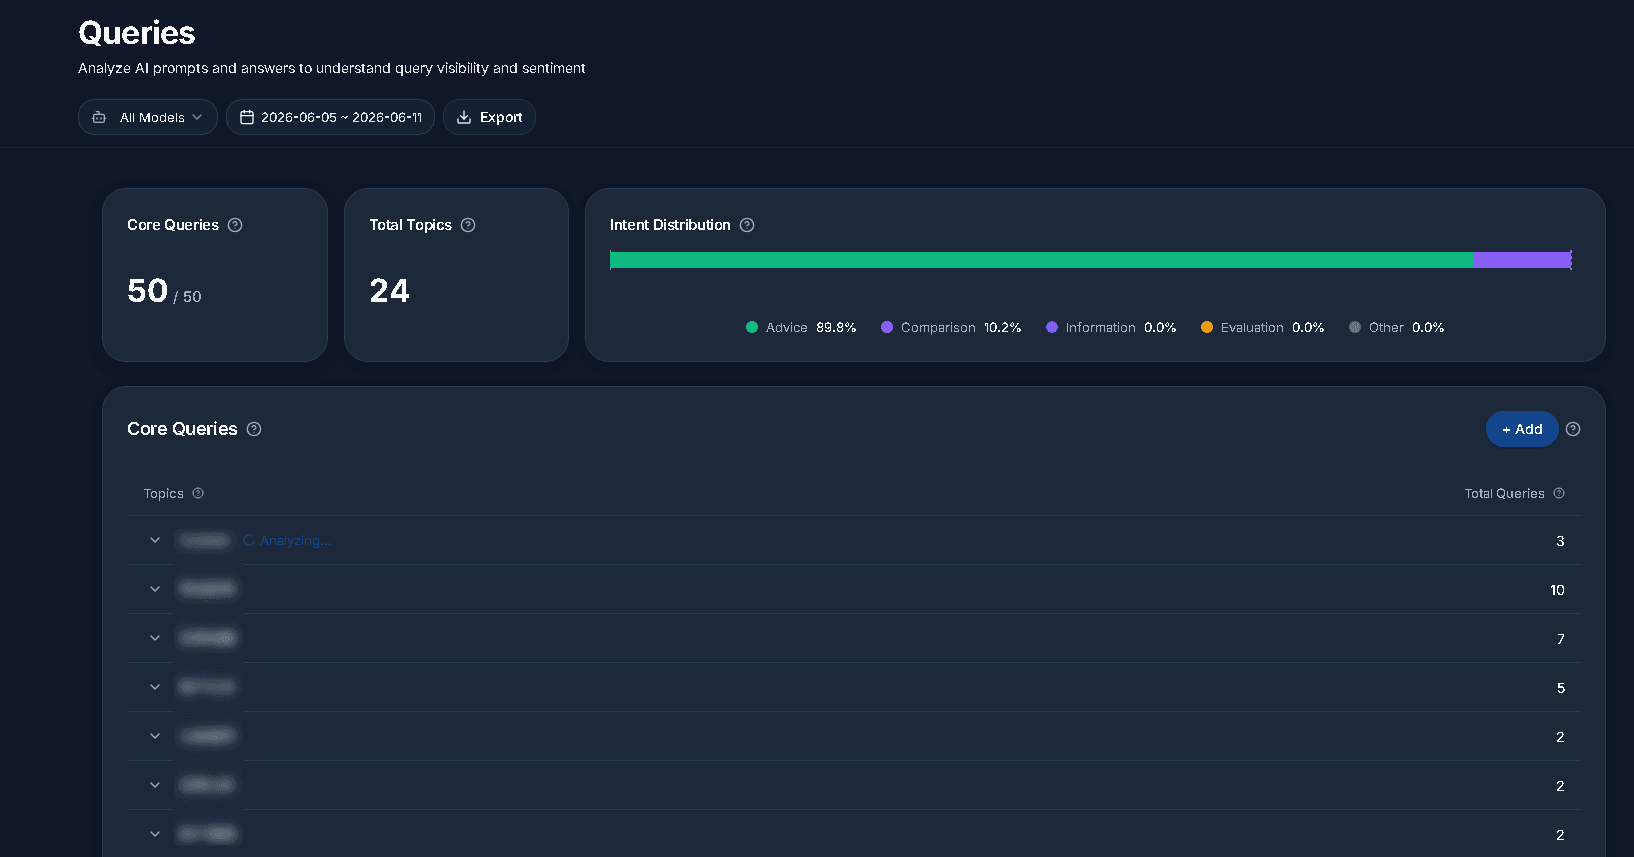The width and height of the screenshot is (1634, 857).
Task: Click the total queries value 5
Action: 1561,688
